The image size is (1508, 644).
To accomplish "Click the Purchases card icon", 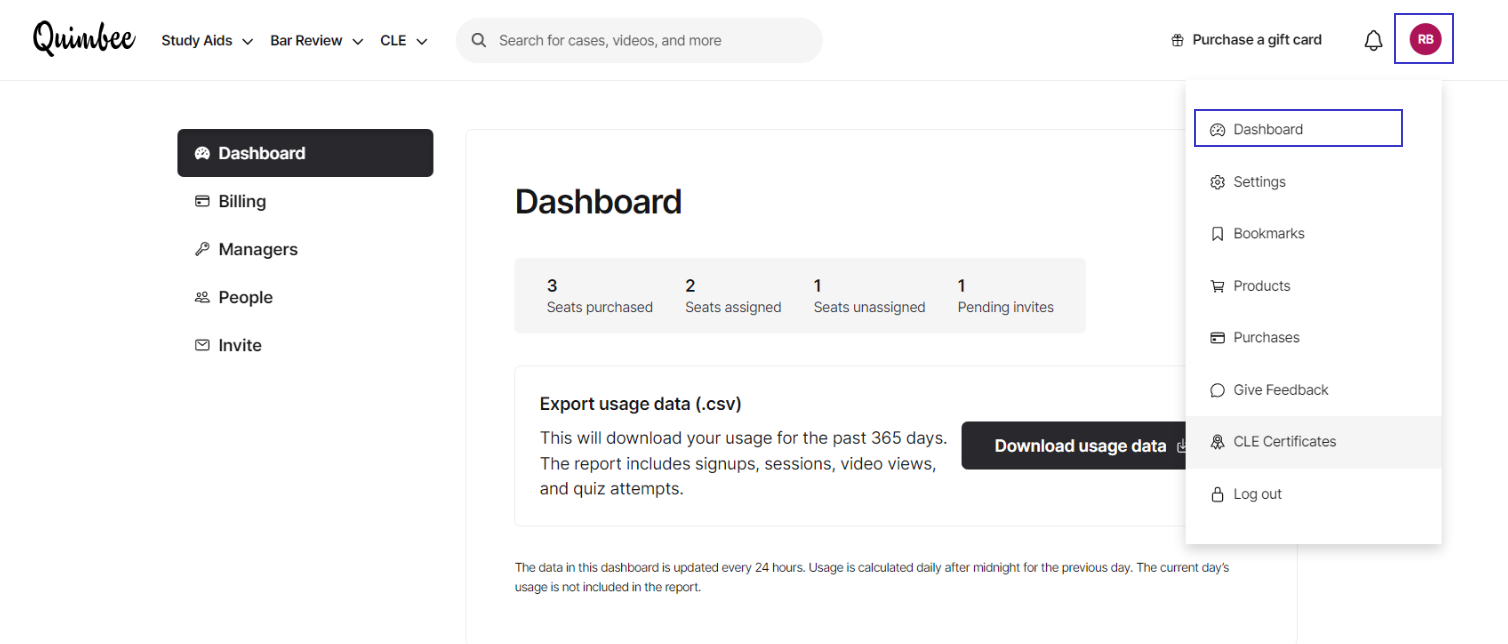I will [x=1217, y=338].
